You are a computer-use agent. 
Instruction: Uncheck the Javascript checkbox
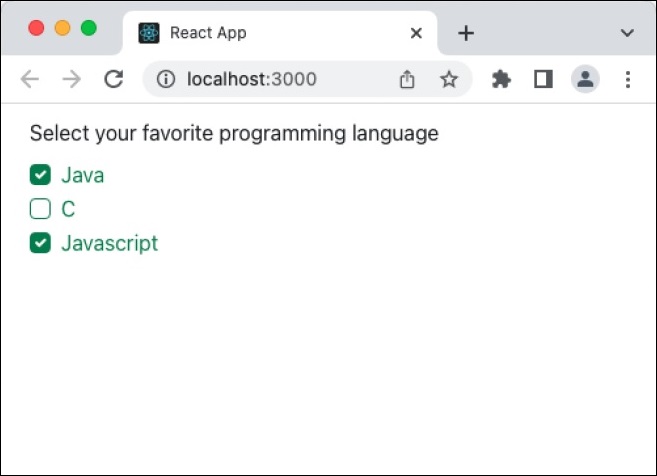pyautogui.click(x=40, y=243)
